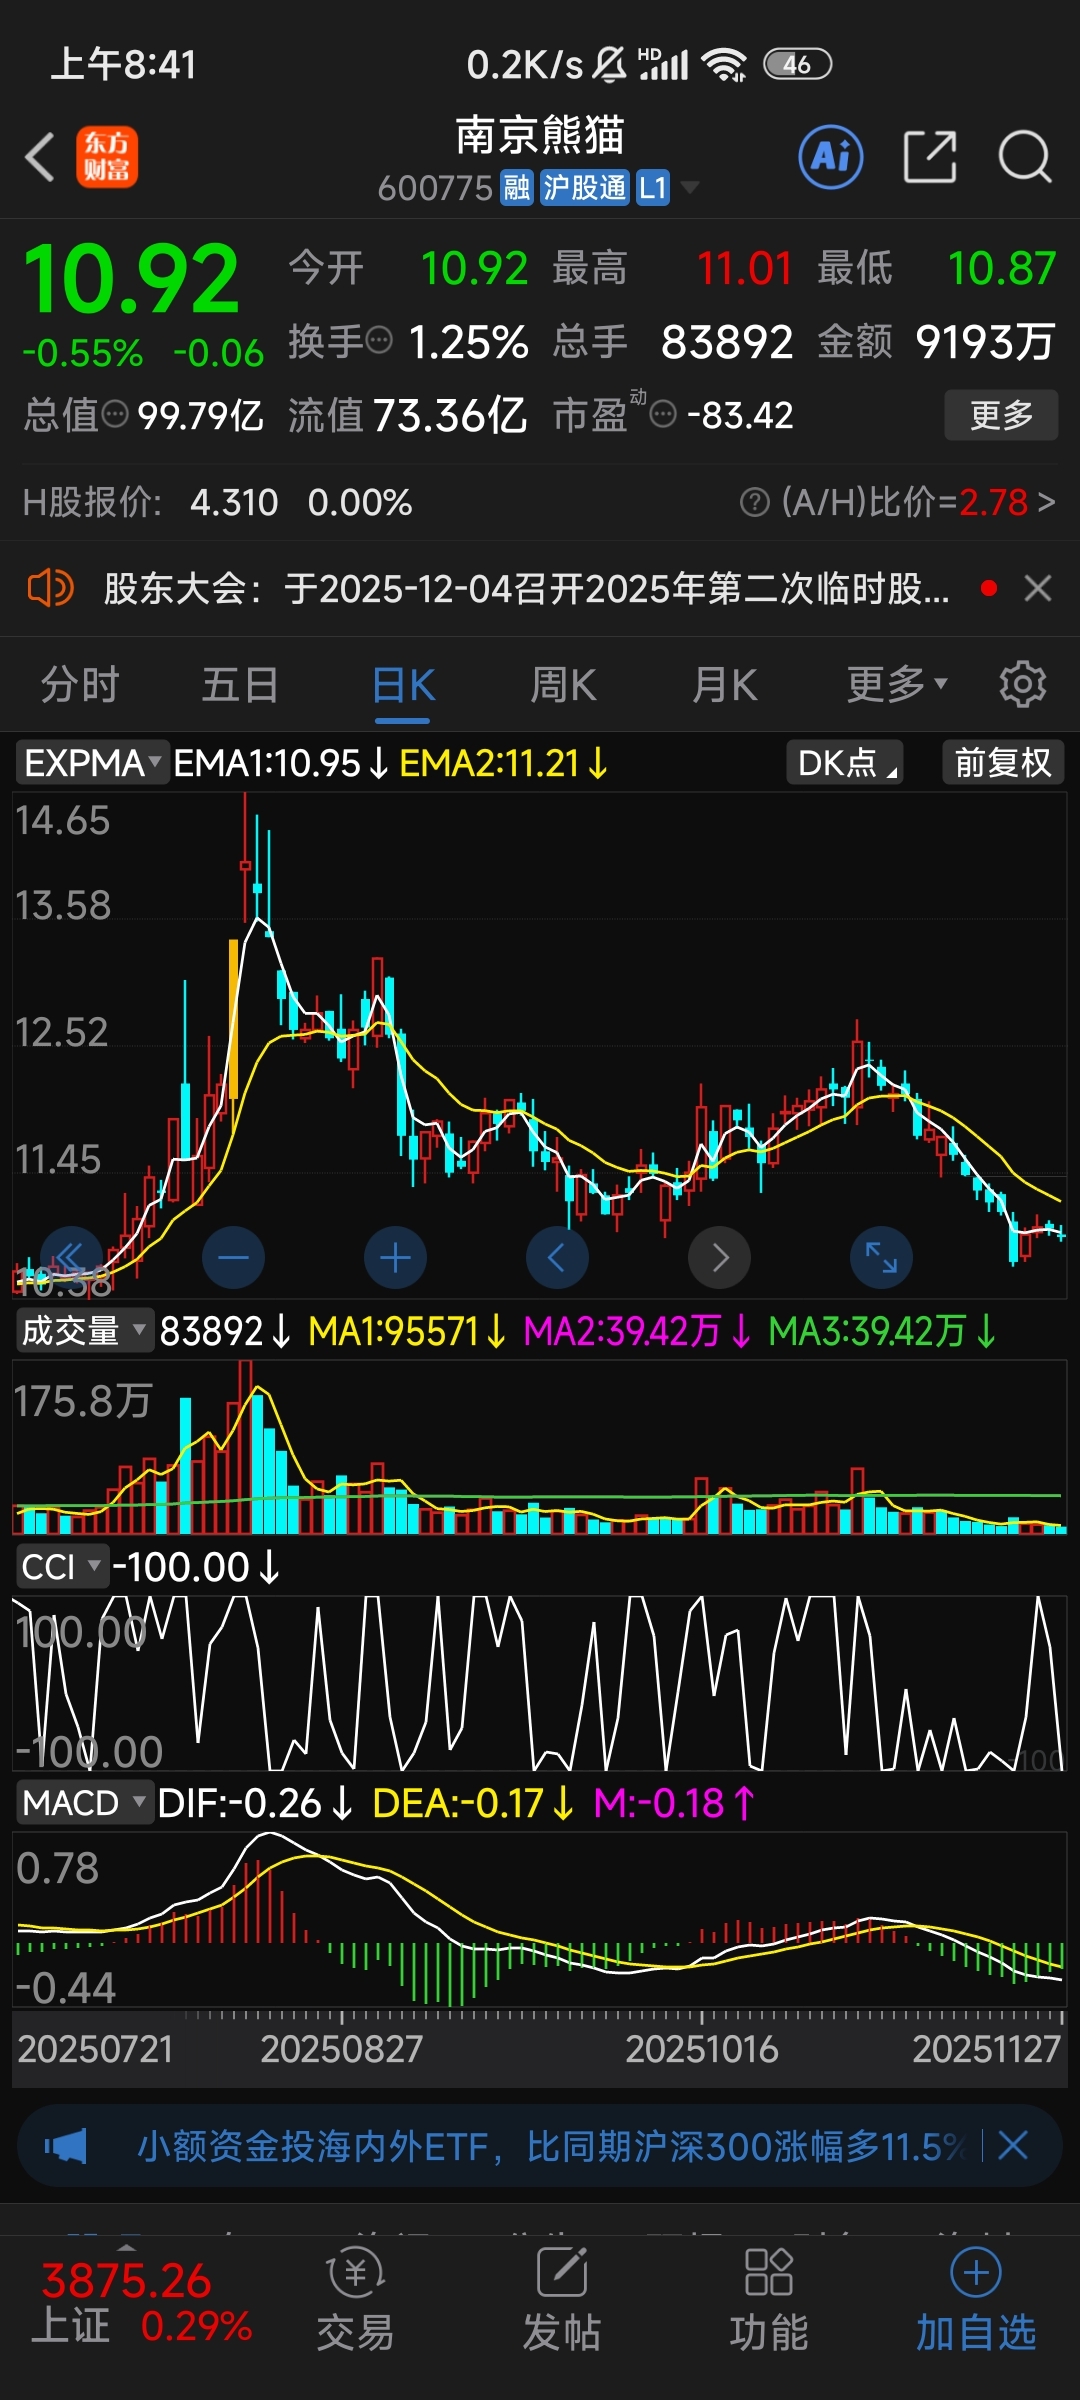Open the 功能 functions icon

click(x=768, y=2299)
